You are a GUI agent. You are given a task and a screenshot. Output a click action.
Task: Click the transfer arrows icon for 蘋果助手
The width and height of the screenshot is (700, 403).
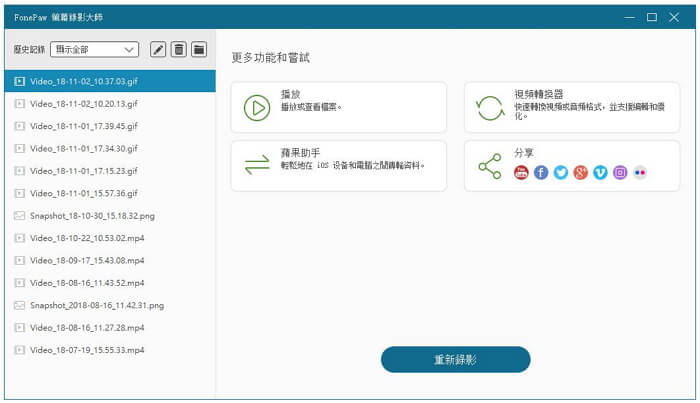[257, 165]
